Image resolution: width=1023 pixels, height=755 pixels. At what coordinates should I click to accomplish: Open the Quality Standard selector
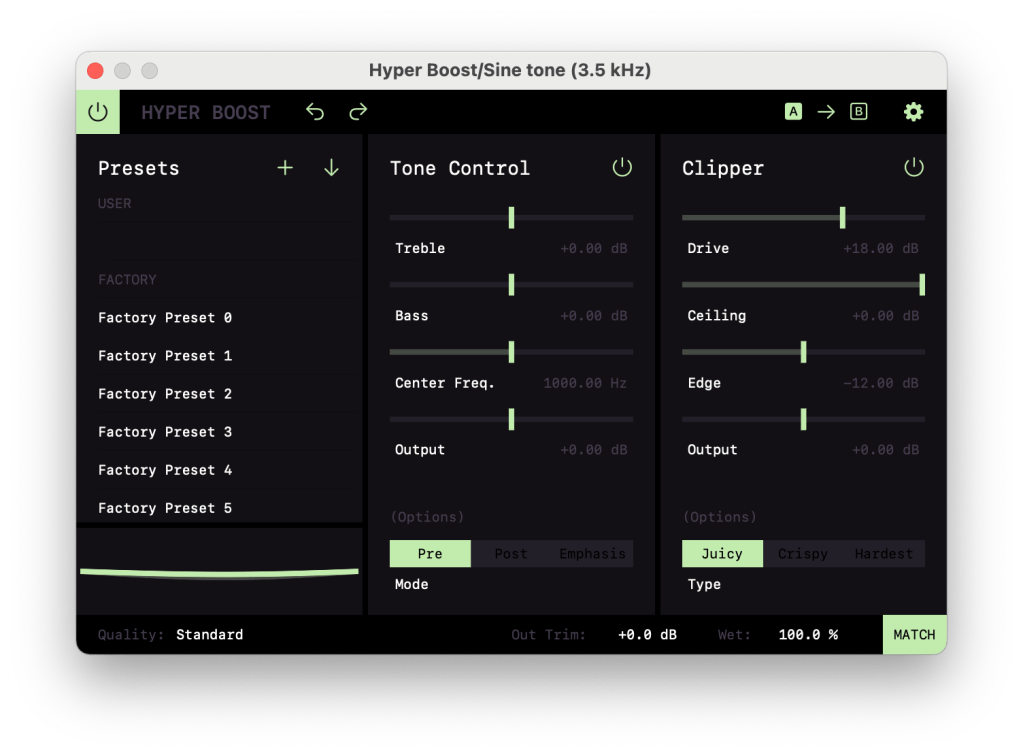tap(209, 634)
